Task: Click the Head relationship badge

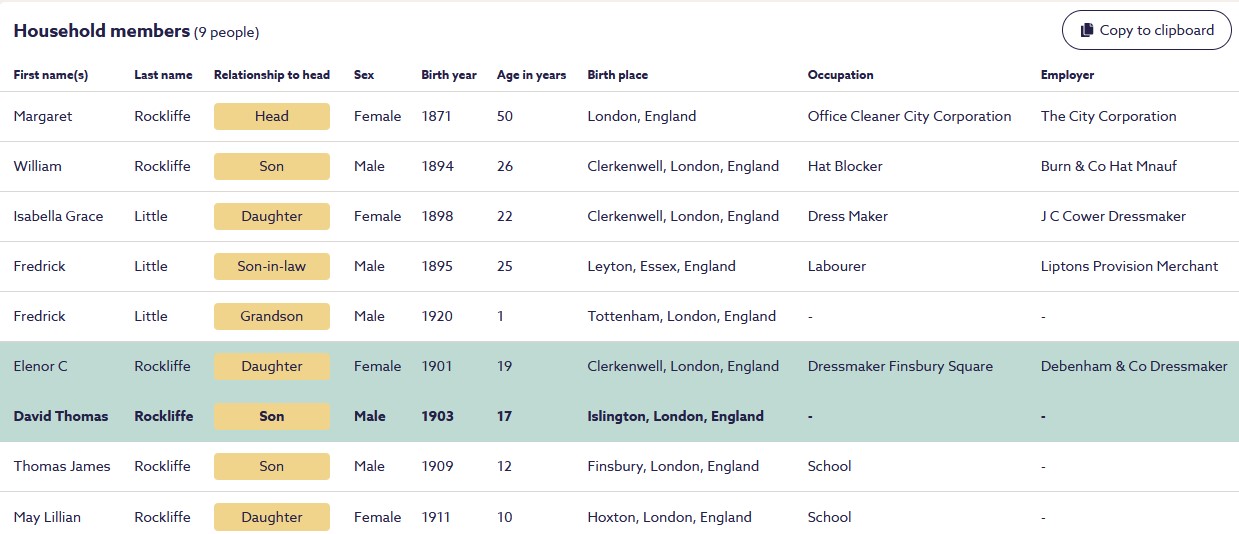Action: (271, 116)
